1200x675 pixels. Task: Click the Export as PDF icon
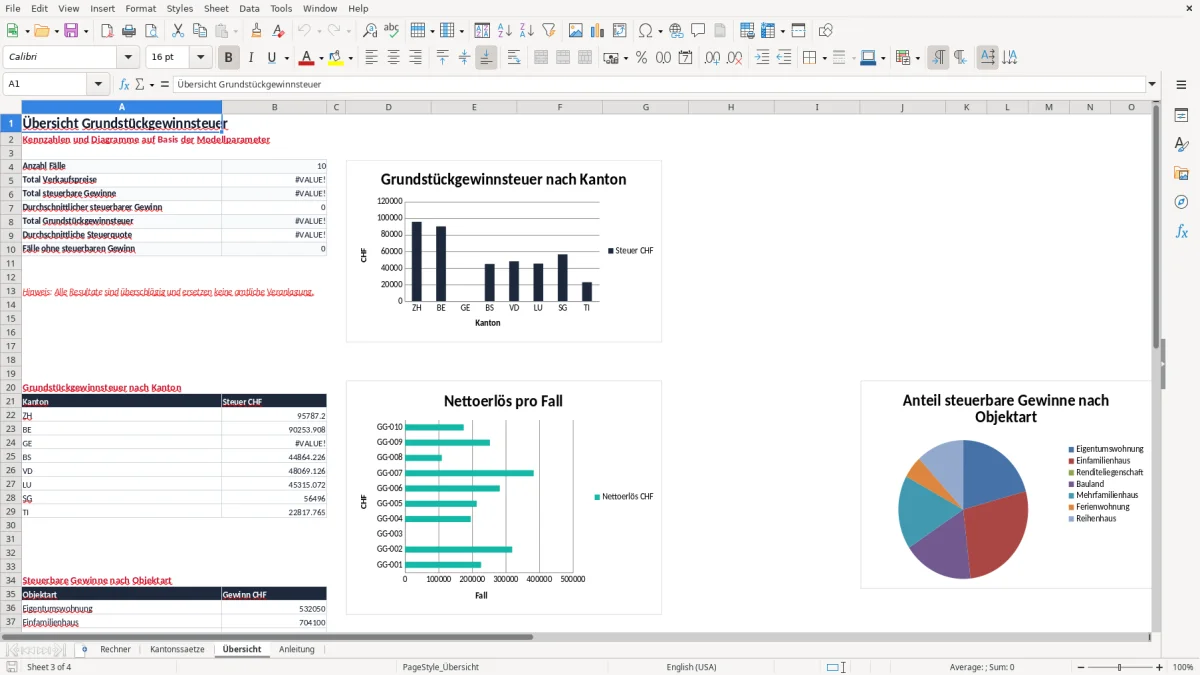[x=107, y=31]
